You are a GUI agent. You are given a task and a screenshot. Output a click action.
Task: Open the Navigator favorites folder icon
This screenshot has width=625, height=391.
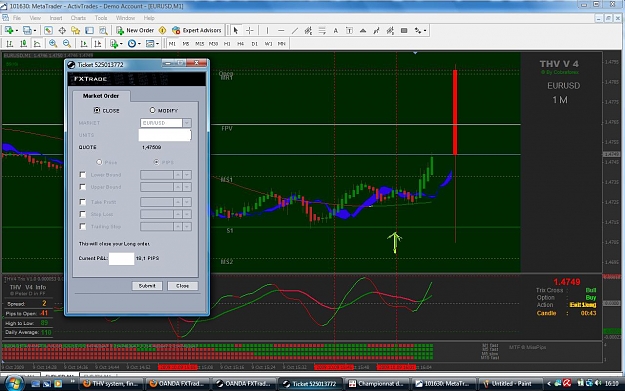tap(75, 30)
